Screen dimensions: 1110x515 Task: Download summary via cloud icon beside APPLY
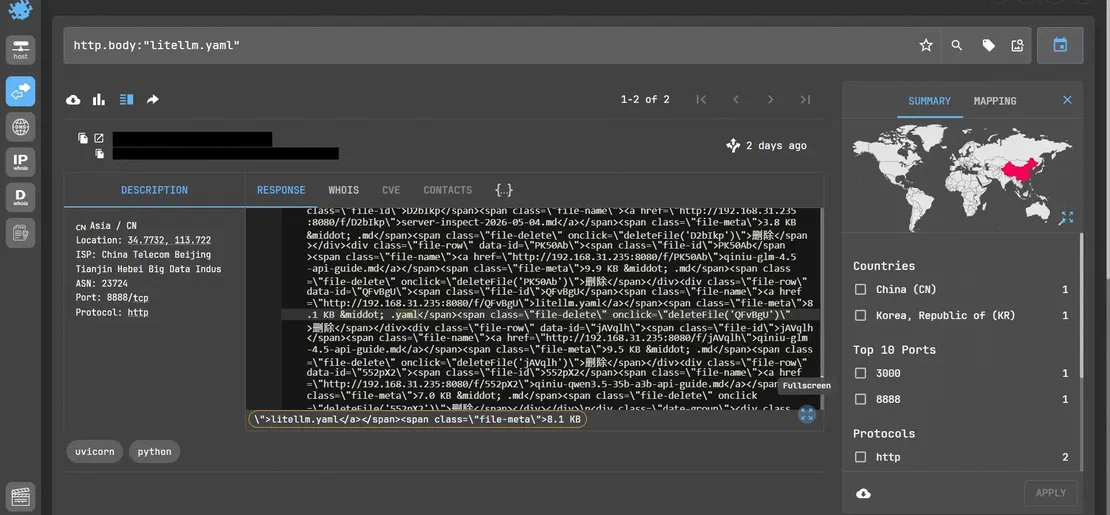(863, 493)
